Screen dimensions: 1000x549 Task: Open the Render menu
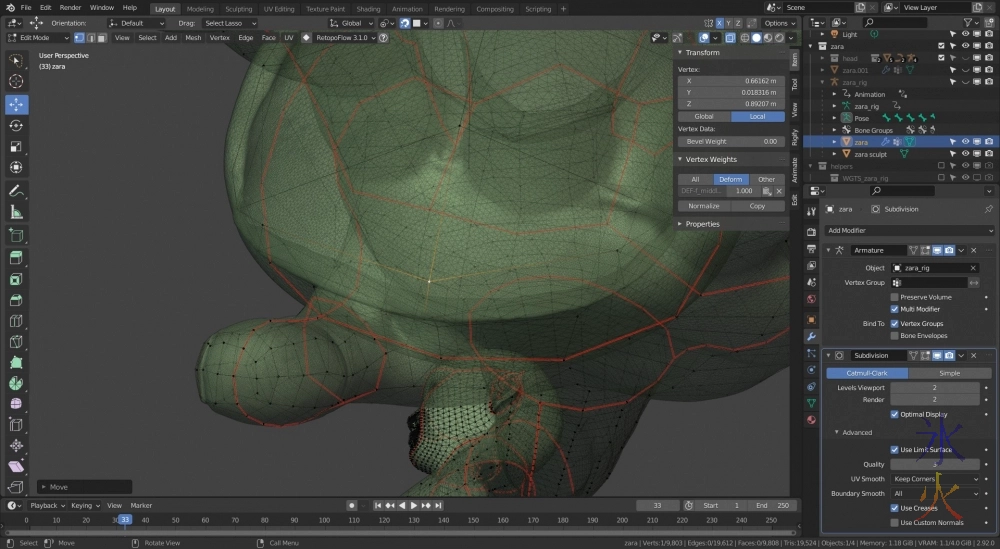coord(70,8)
